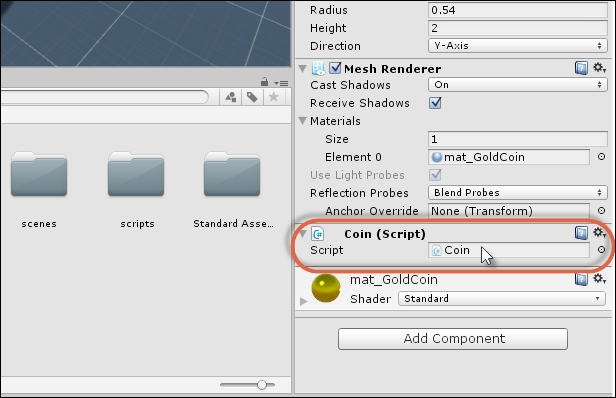Click the mat_GoldCoin material name text
The width and height of the screenshot is (616, 398).
394,279
